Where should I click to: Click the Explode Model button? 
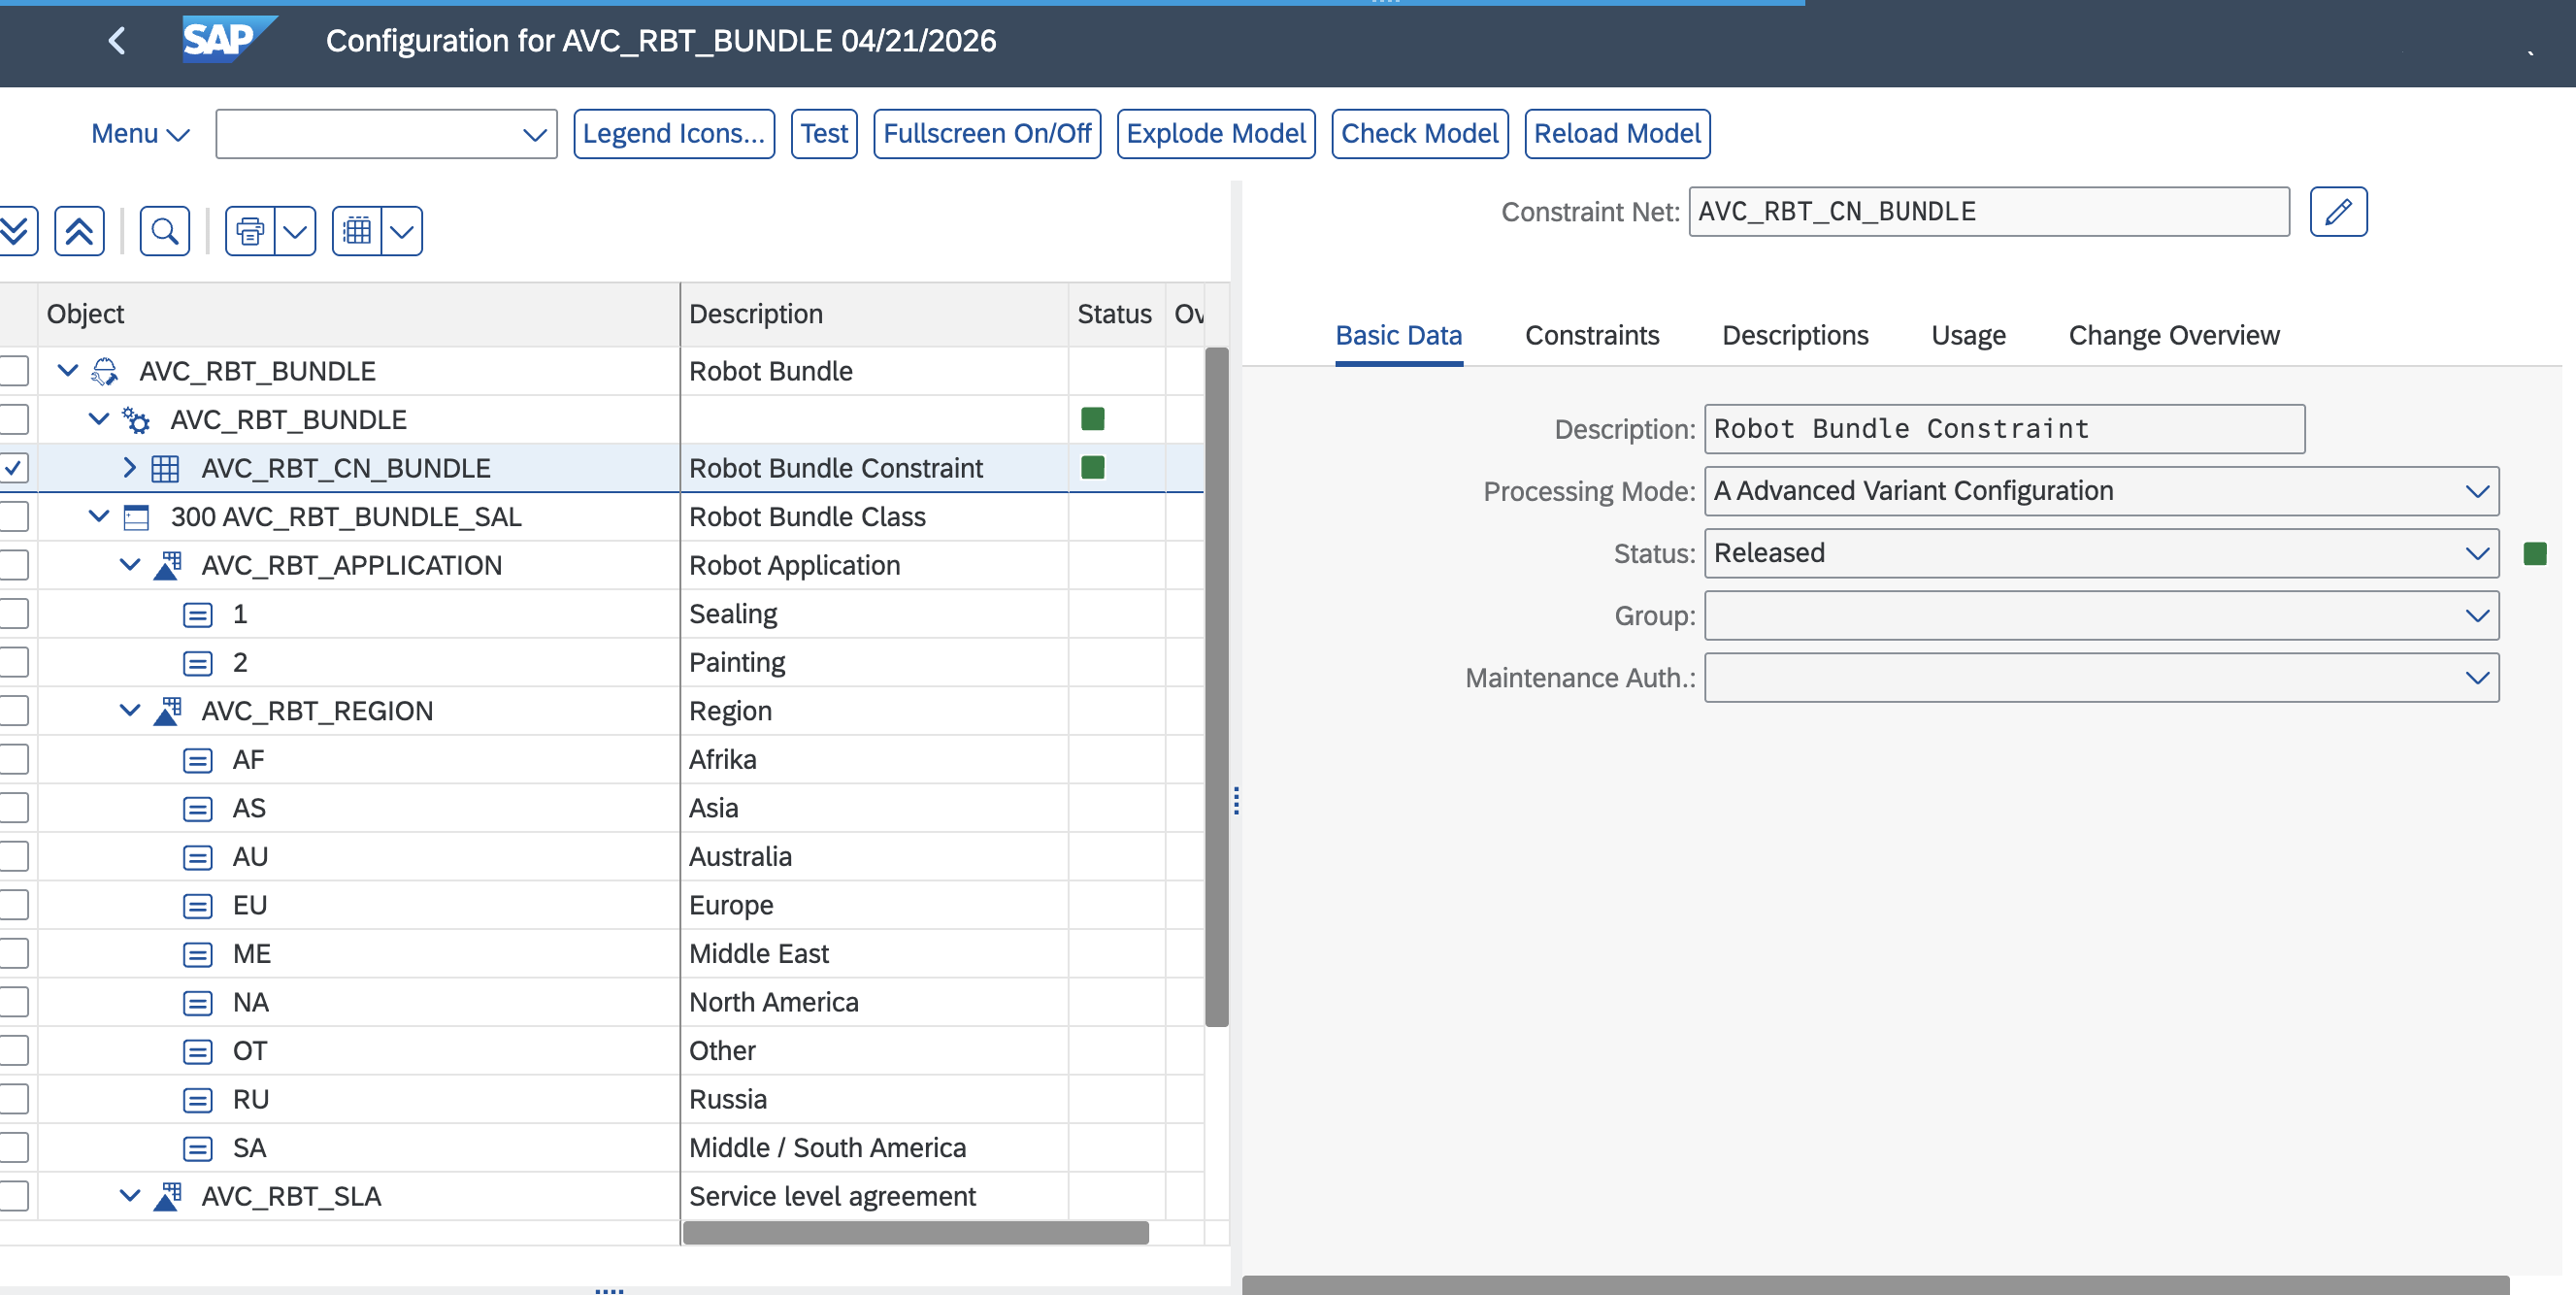click(x=1216, y=134)
